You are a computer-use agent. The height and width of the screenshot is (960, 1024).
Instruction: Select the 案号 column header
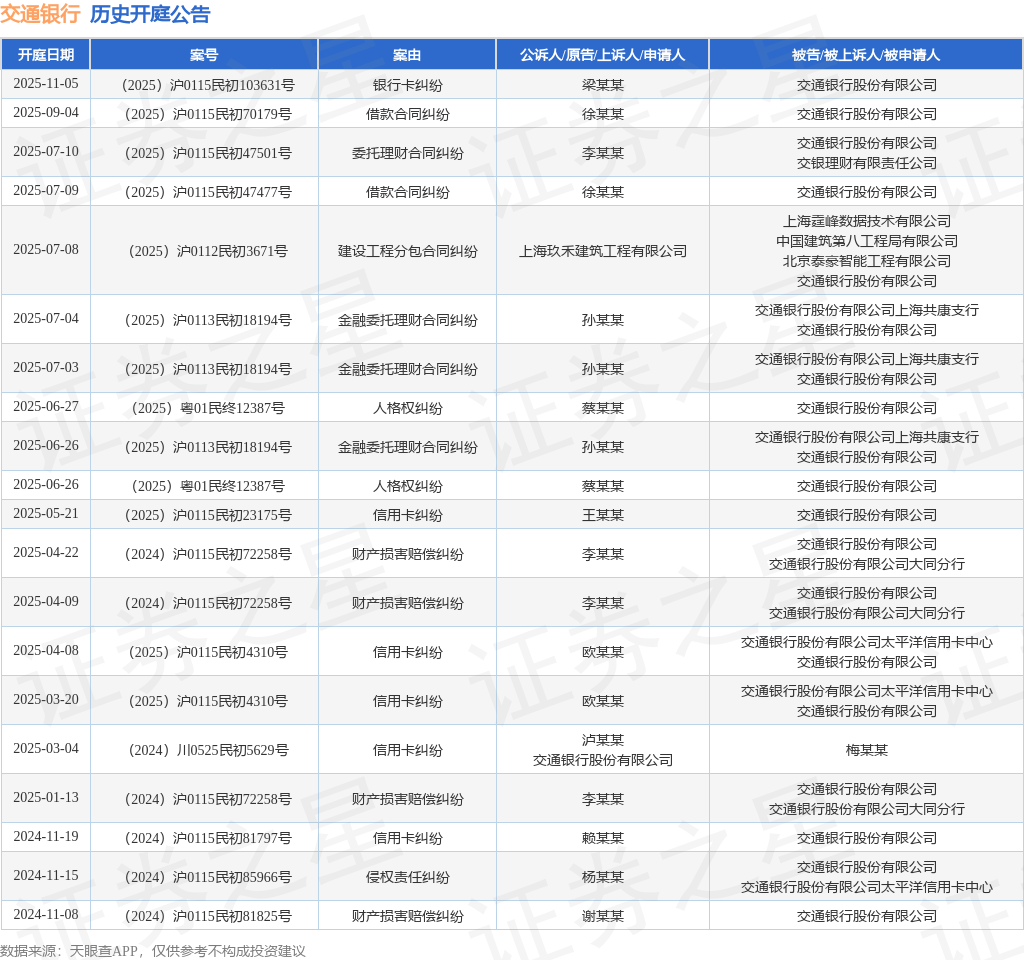204,55
